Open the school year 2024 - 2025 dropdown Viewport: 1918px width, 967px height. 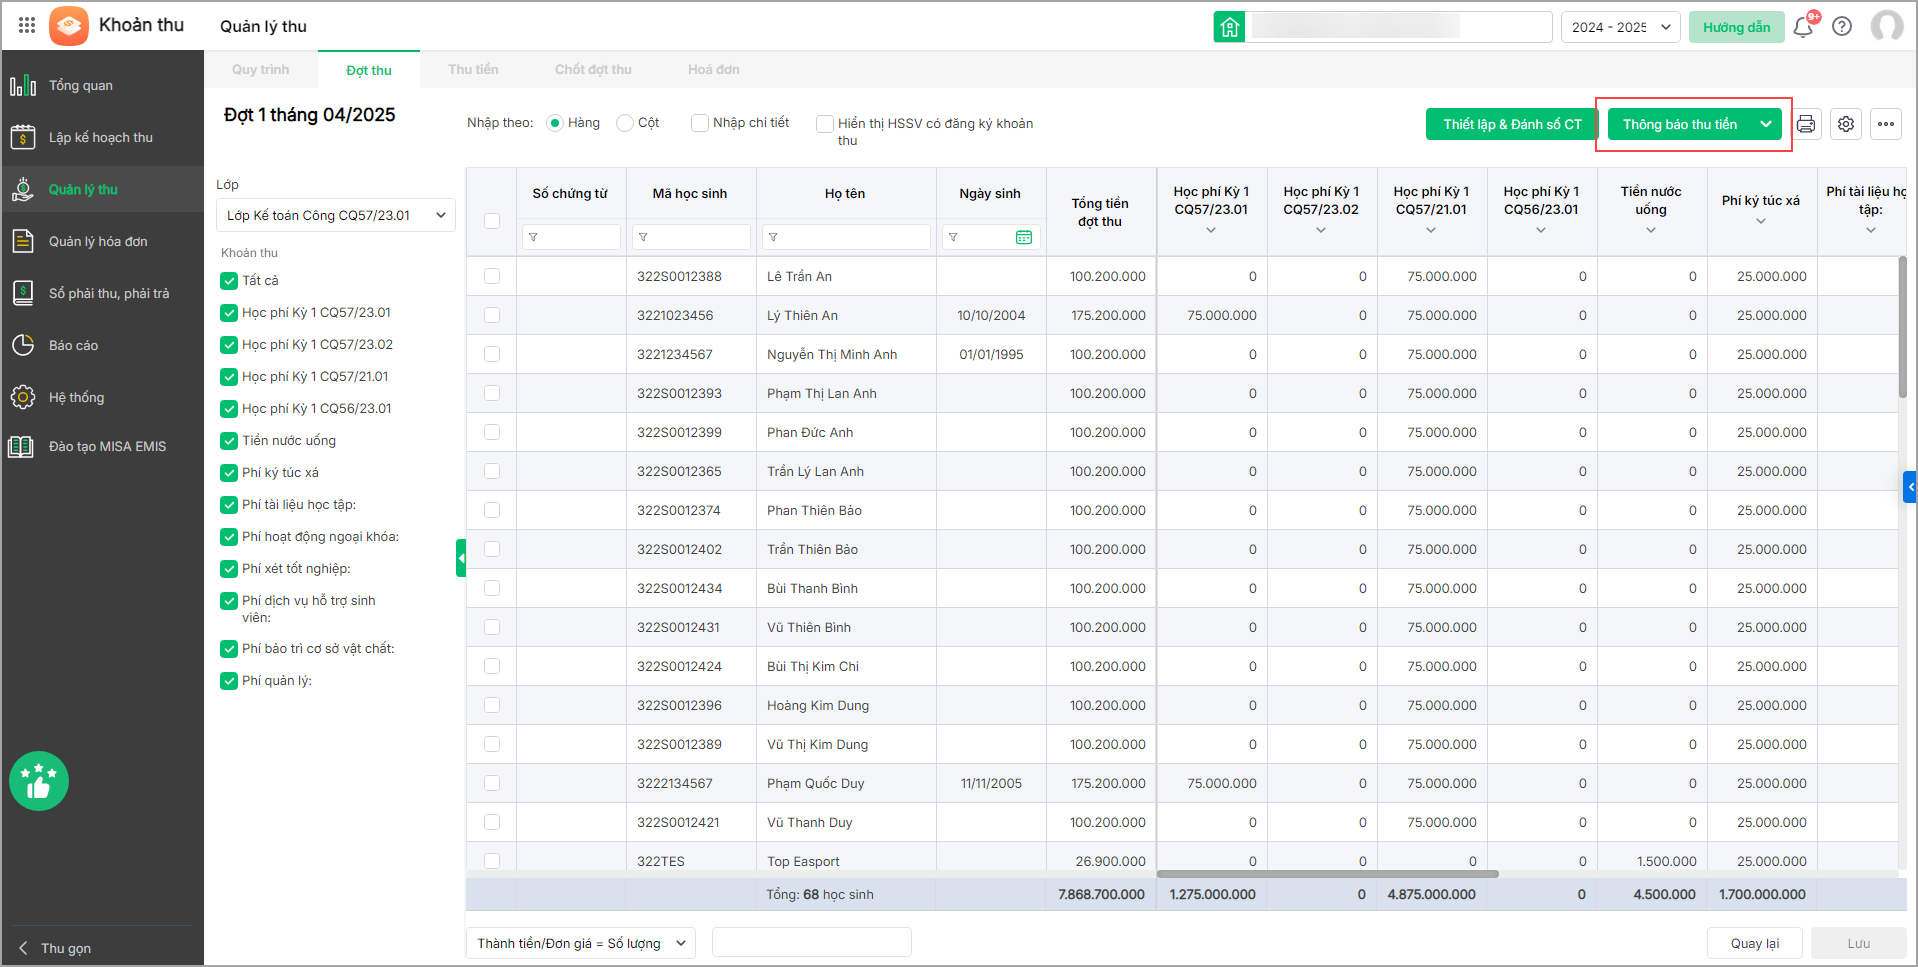(1619, 27)
